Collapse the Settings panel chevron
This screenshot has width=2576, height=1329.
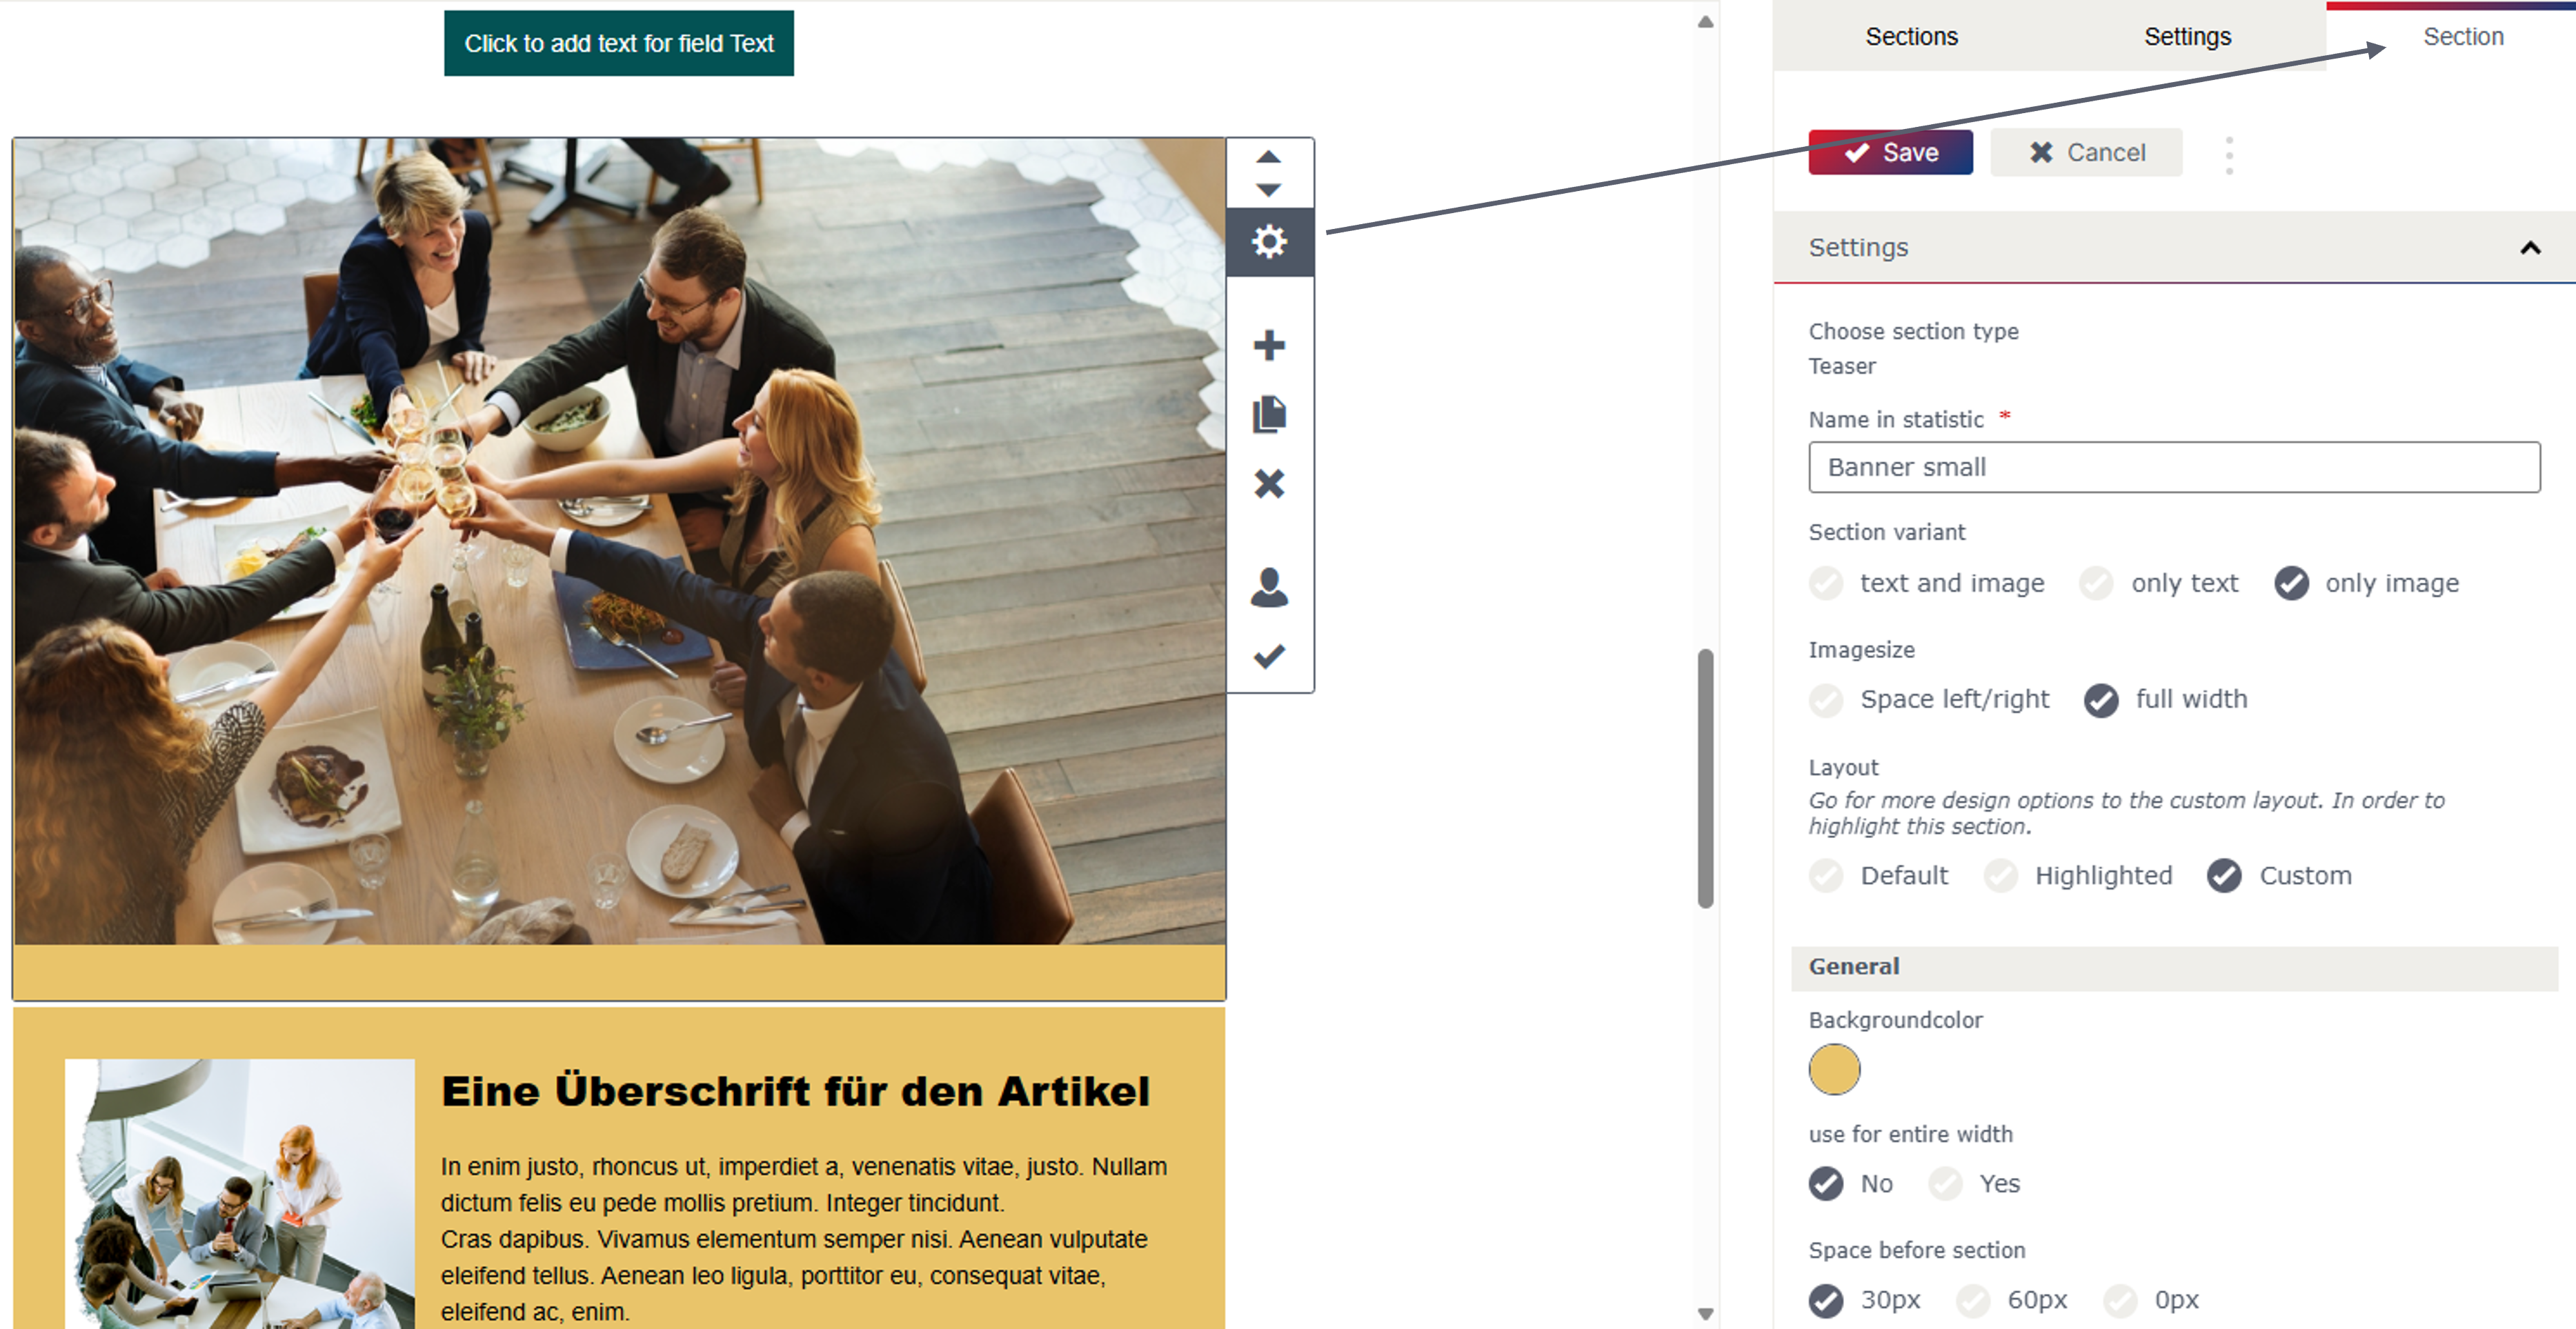point(2530,248)
